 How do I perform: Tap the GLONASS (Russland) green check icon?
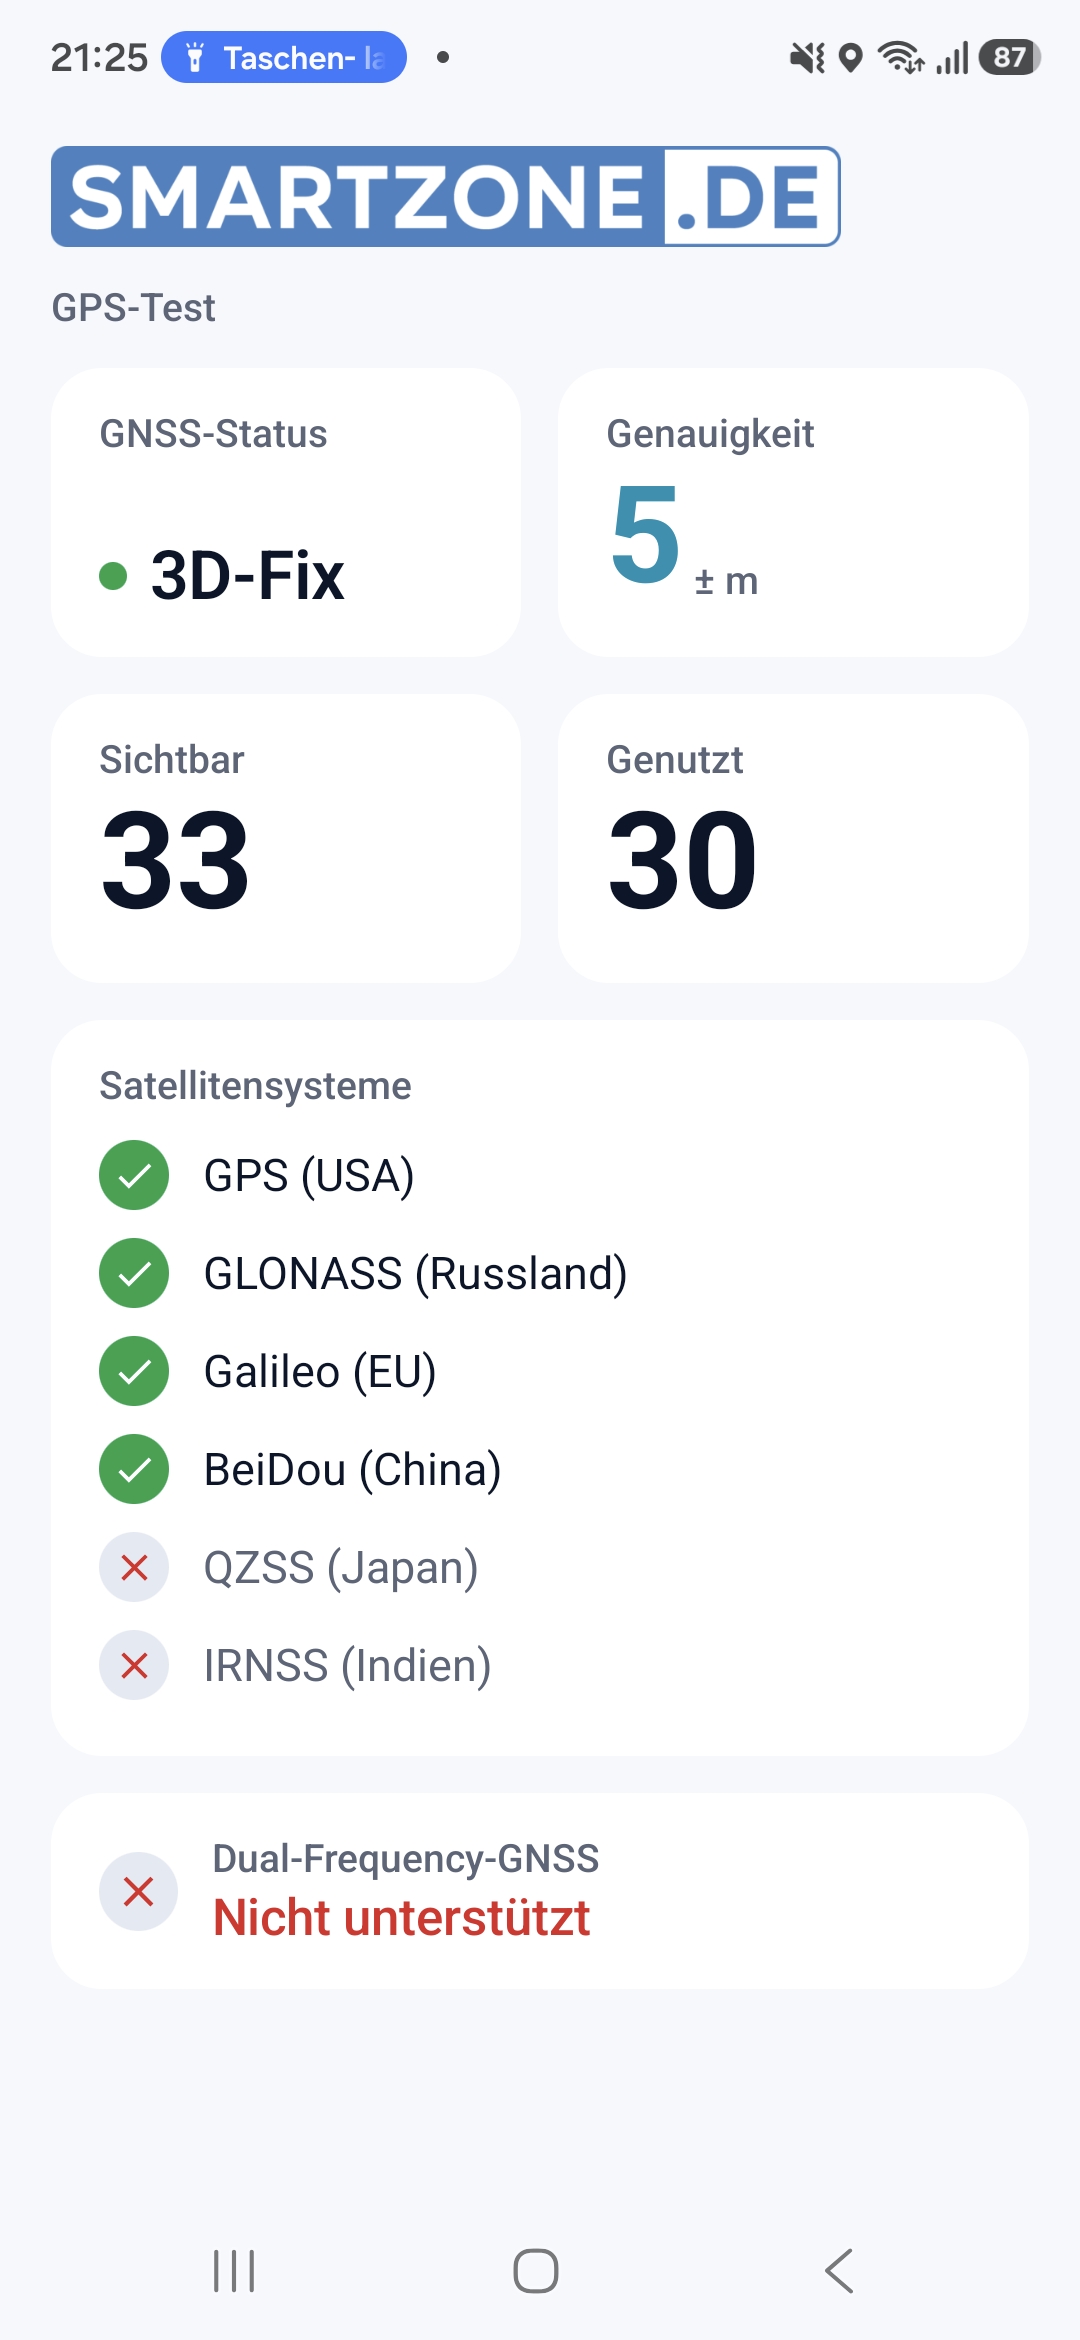click(134, 1273)
